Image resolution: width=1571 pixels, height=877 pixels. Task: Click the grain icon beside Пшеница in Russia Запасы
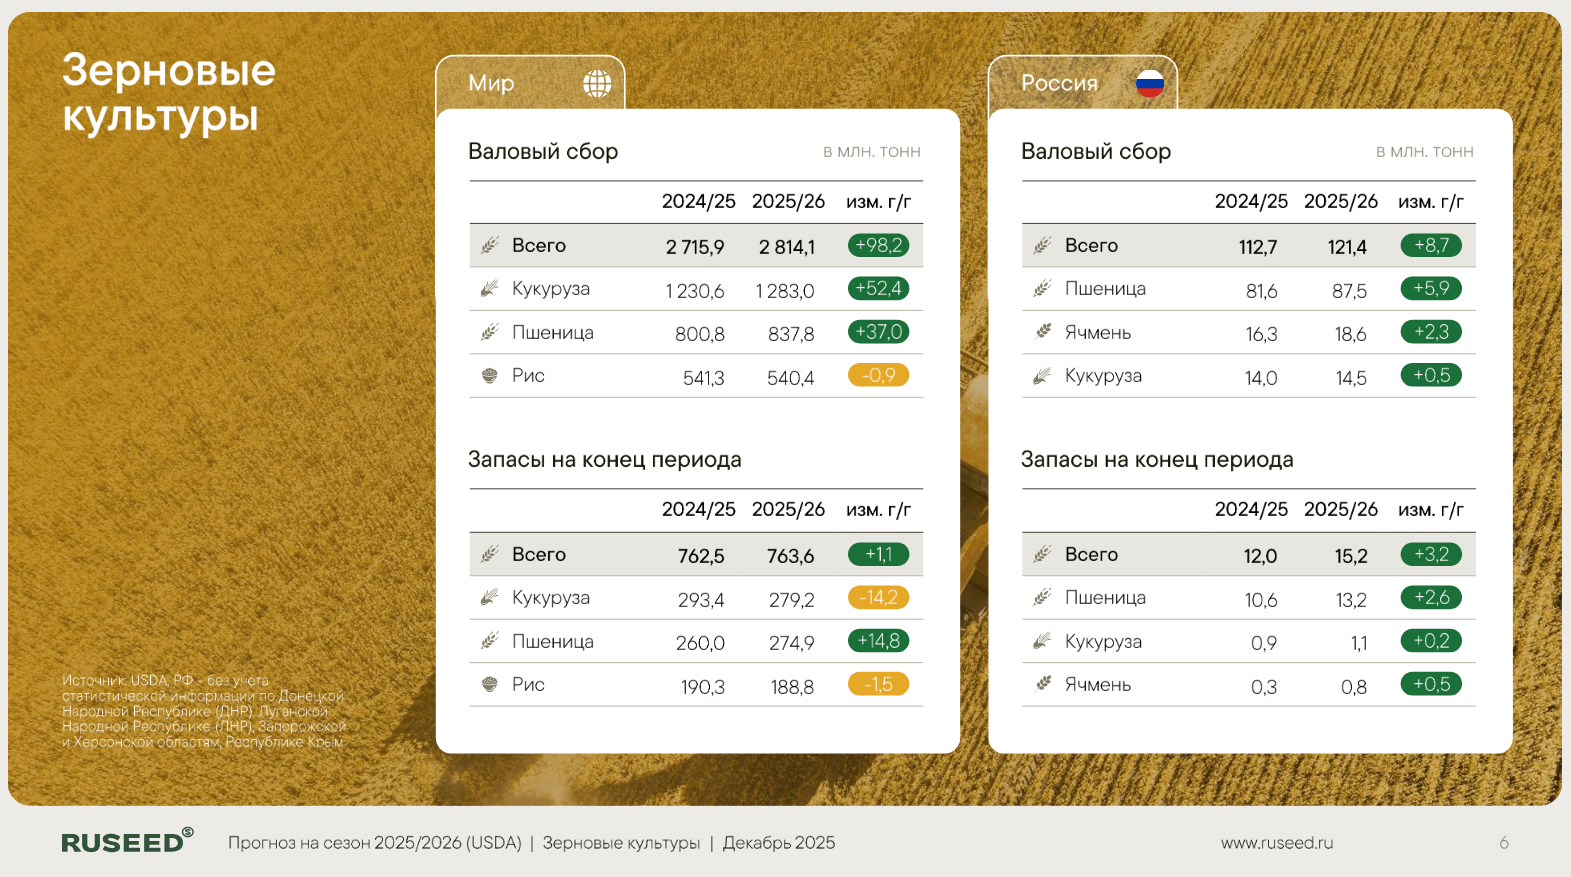(1043, 598)
